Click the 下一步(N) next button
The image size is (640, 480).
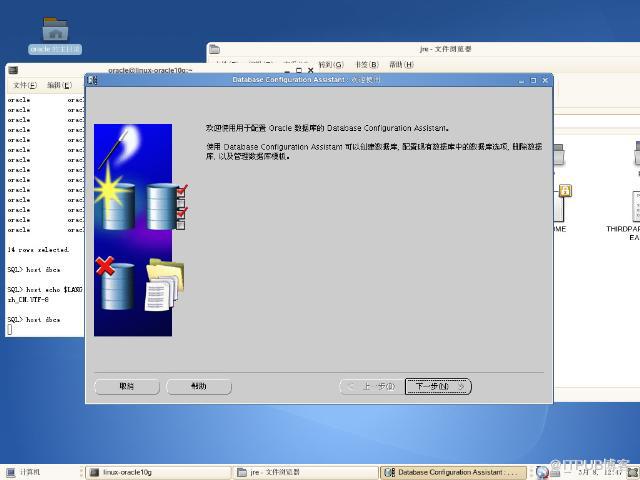coord(438,386)
